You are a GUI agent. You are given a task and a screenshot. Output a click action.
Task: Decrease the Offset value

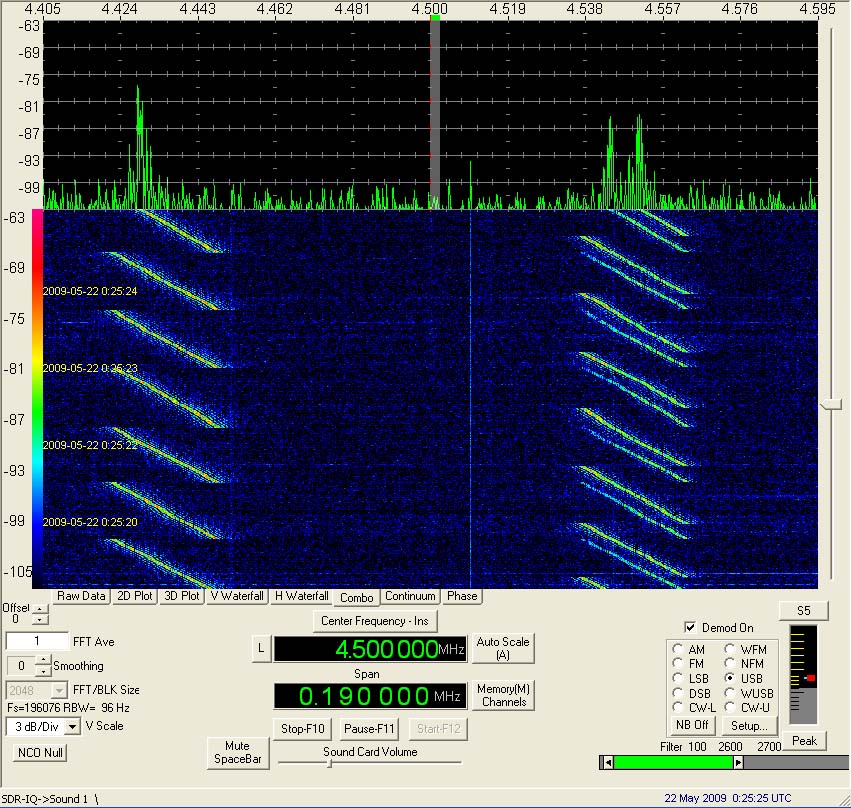[x=40, y=619]
